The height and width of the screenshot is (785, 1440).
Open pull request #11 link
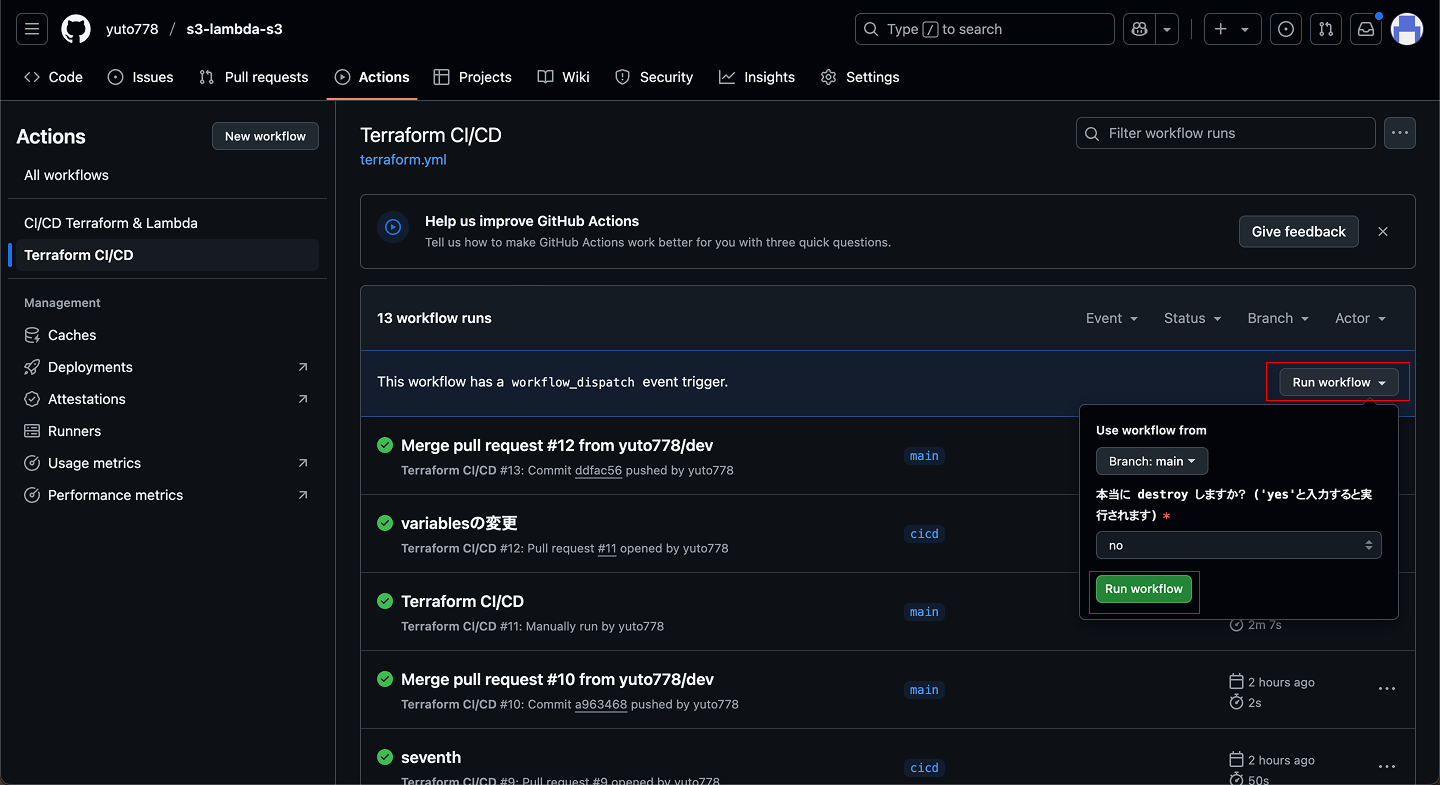pos(607,548)
